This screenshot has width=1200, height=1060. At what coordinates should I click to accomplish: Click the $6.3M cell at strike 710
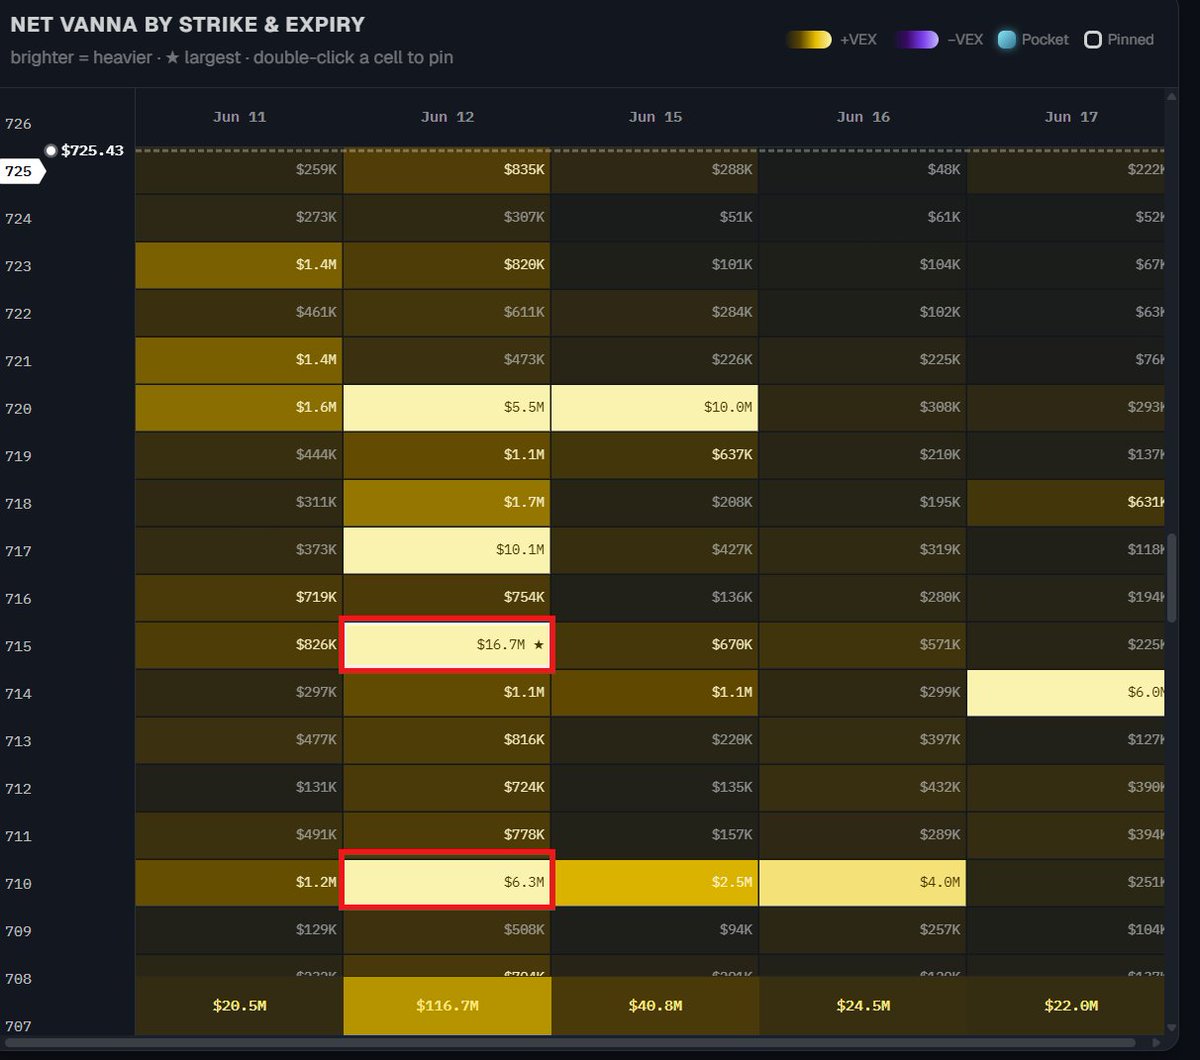tap(447, 883)
